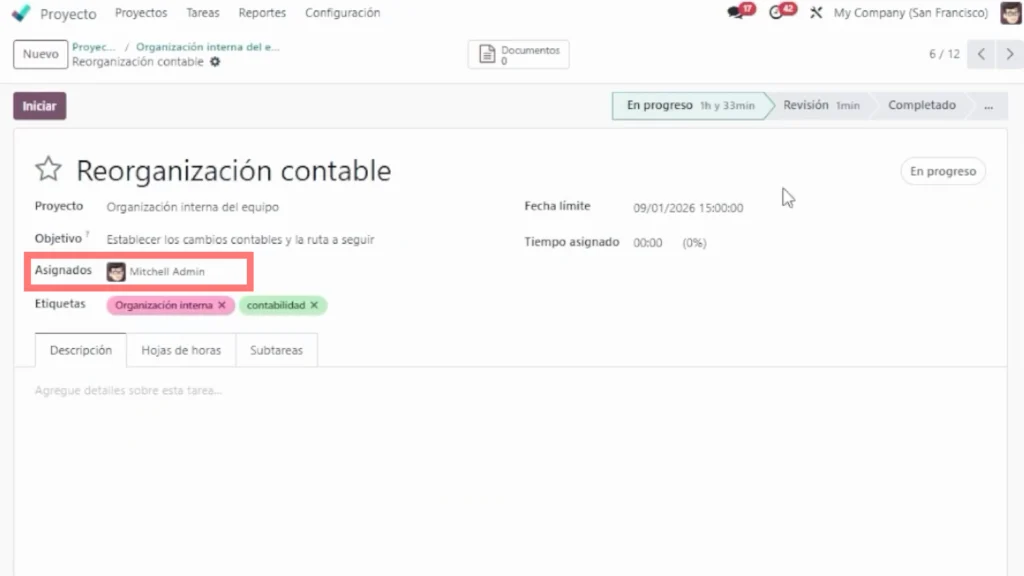Switch to the Hojas de horas tab
The height and width of the screenshot is (576, 1024).
[181, 351]
